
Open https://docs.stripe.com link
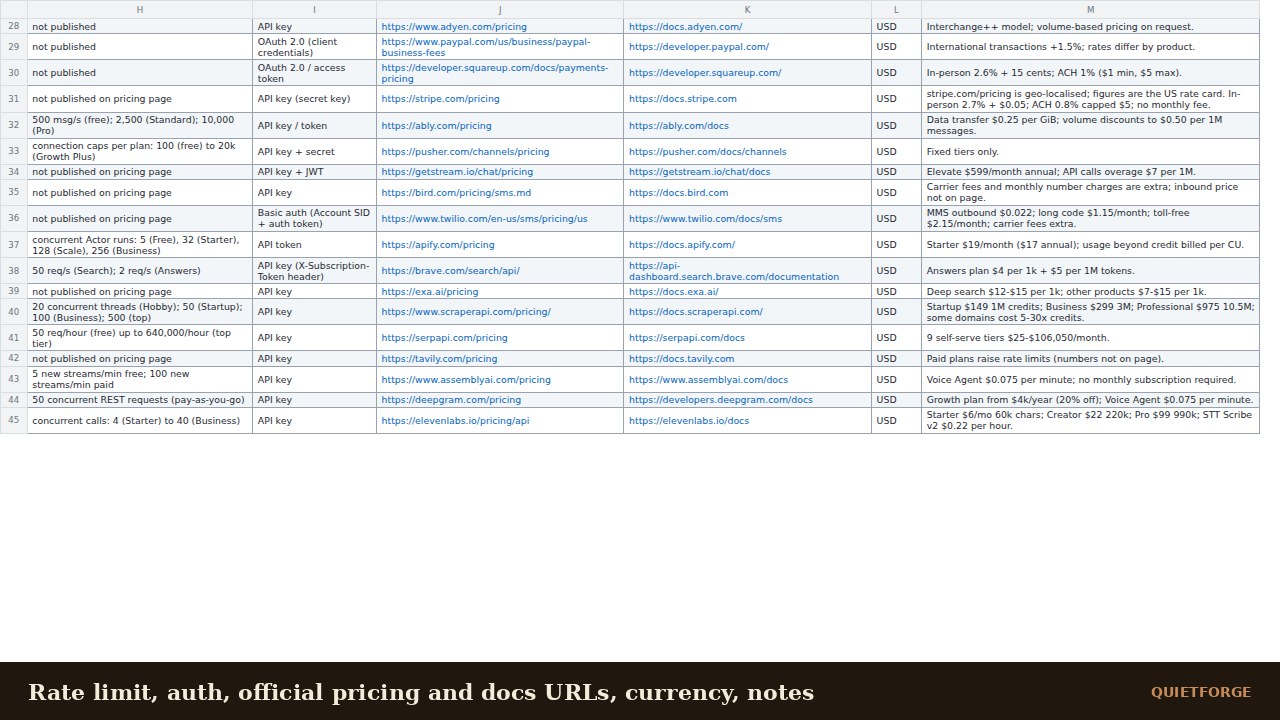click(x=683, y=99)
